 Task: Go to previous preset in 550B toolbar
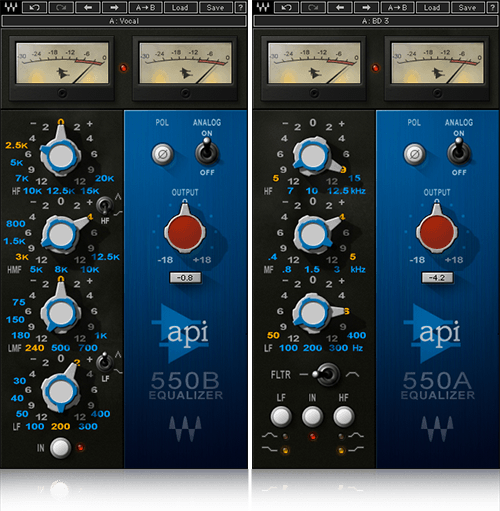(x=88, y=7)
